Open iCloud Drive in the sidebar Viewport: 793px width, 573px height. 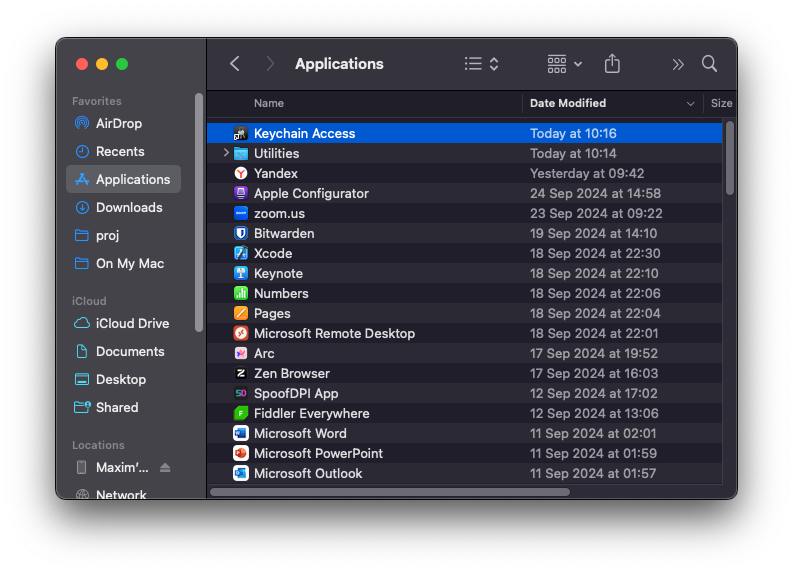pyautogui.click(x=123, y=323)
